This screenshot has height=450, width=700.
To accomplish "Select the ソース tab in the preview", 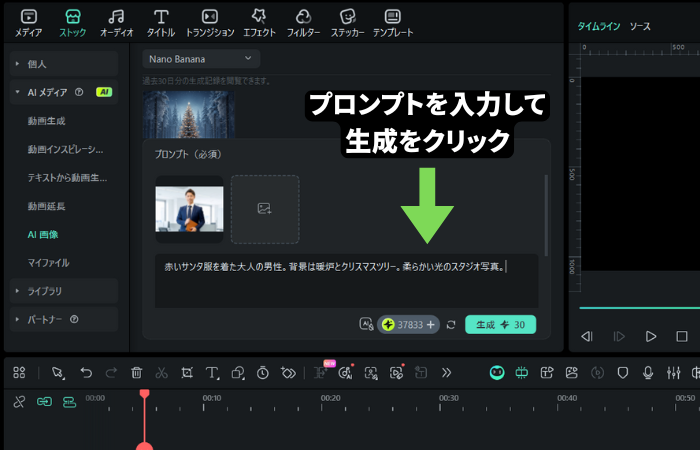I will click(640, 26).
